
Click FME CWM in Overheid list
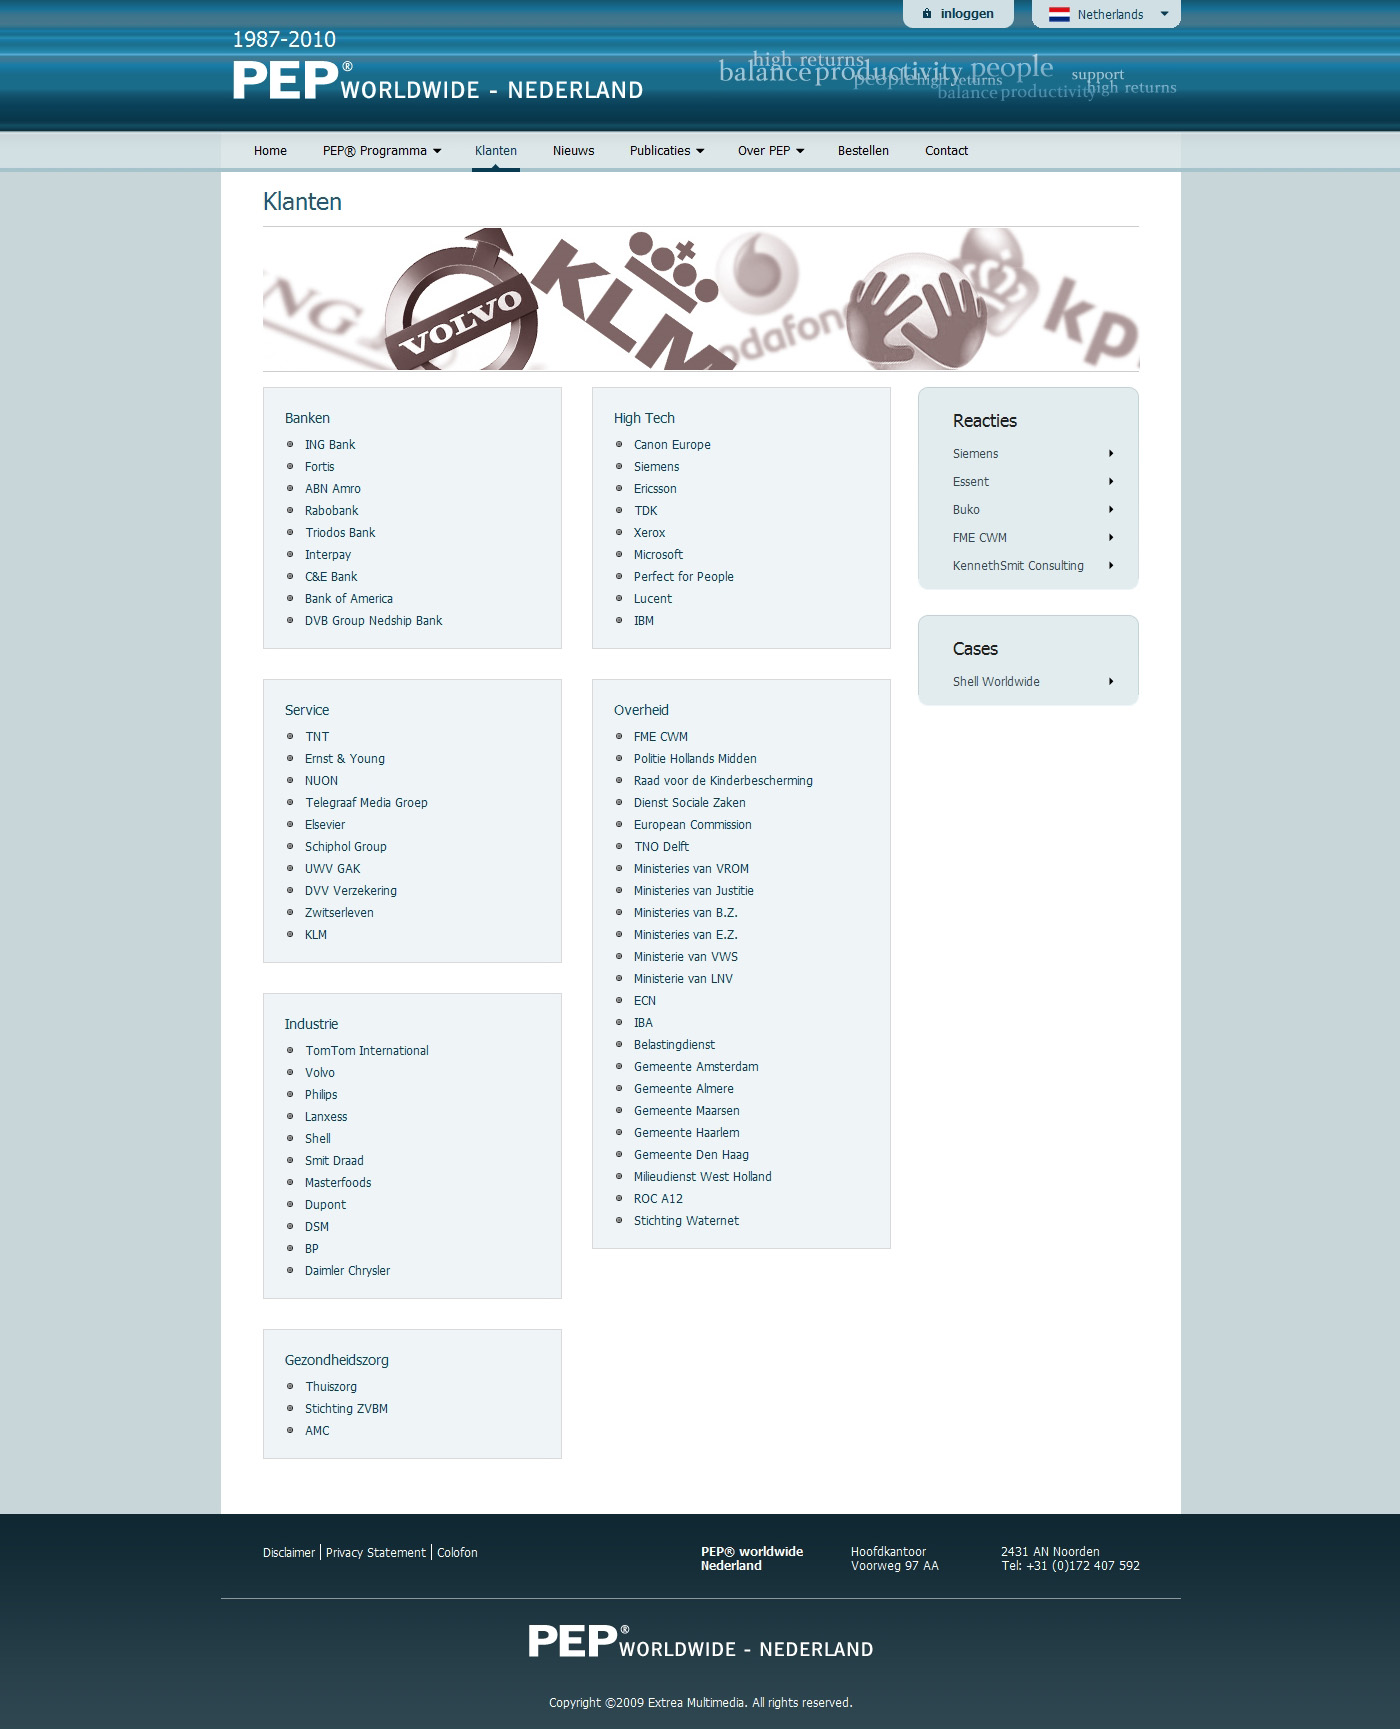[661, 737]
